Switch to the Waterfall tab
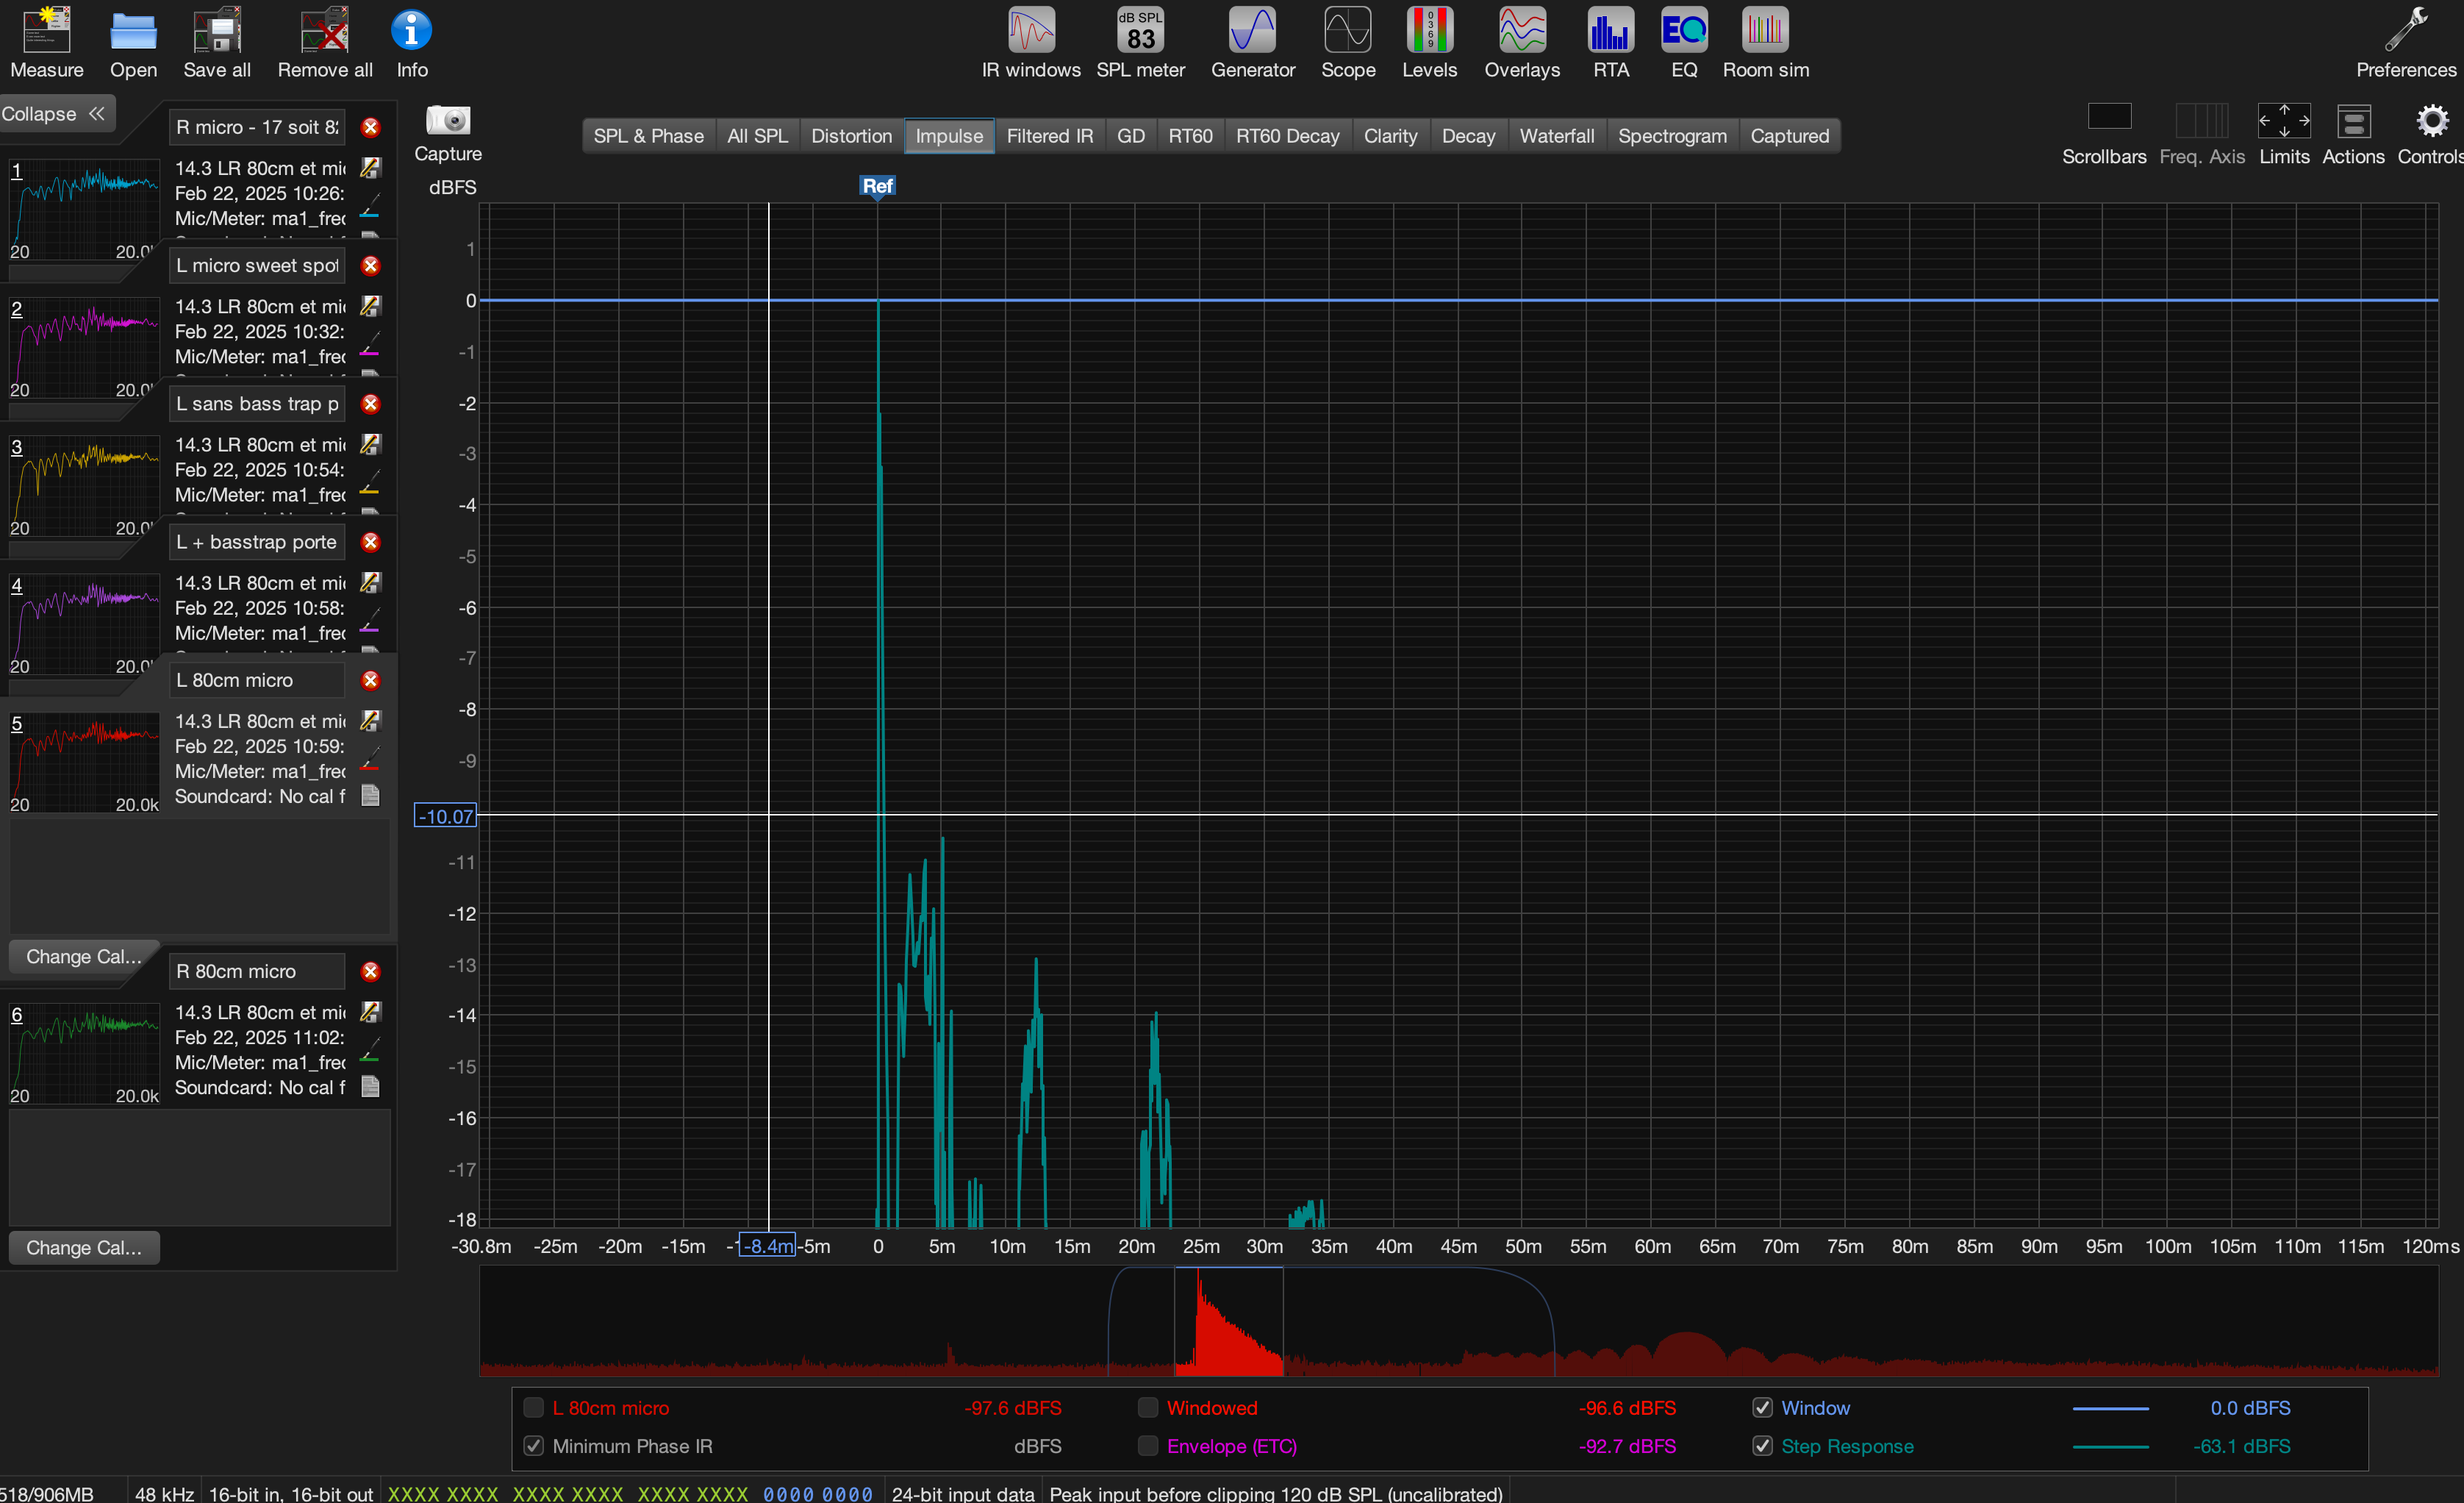Screen dimensions: 2464x1503 pyautogui.click(x=1556, y=136)
